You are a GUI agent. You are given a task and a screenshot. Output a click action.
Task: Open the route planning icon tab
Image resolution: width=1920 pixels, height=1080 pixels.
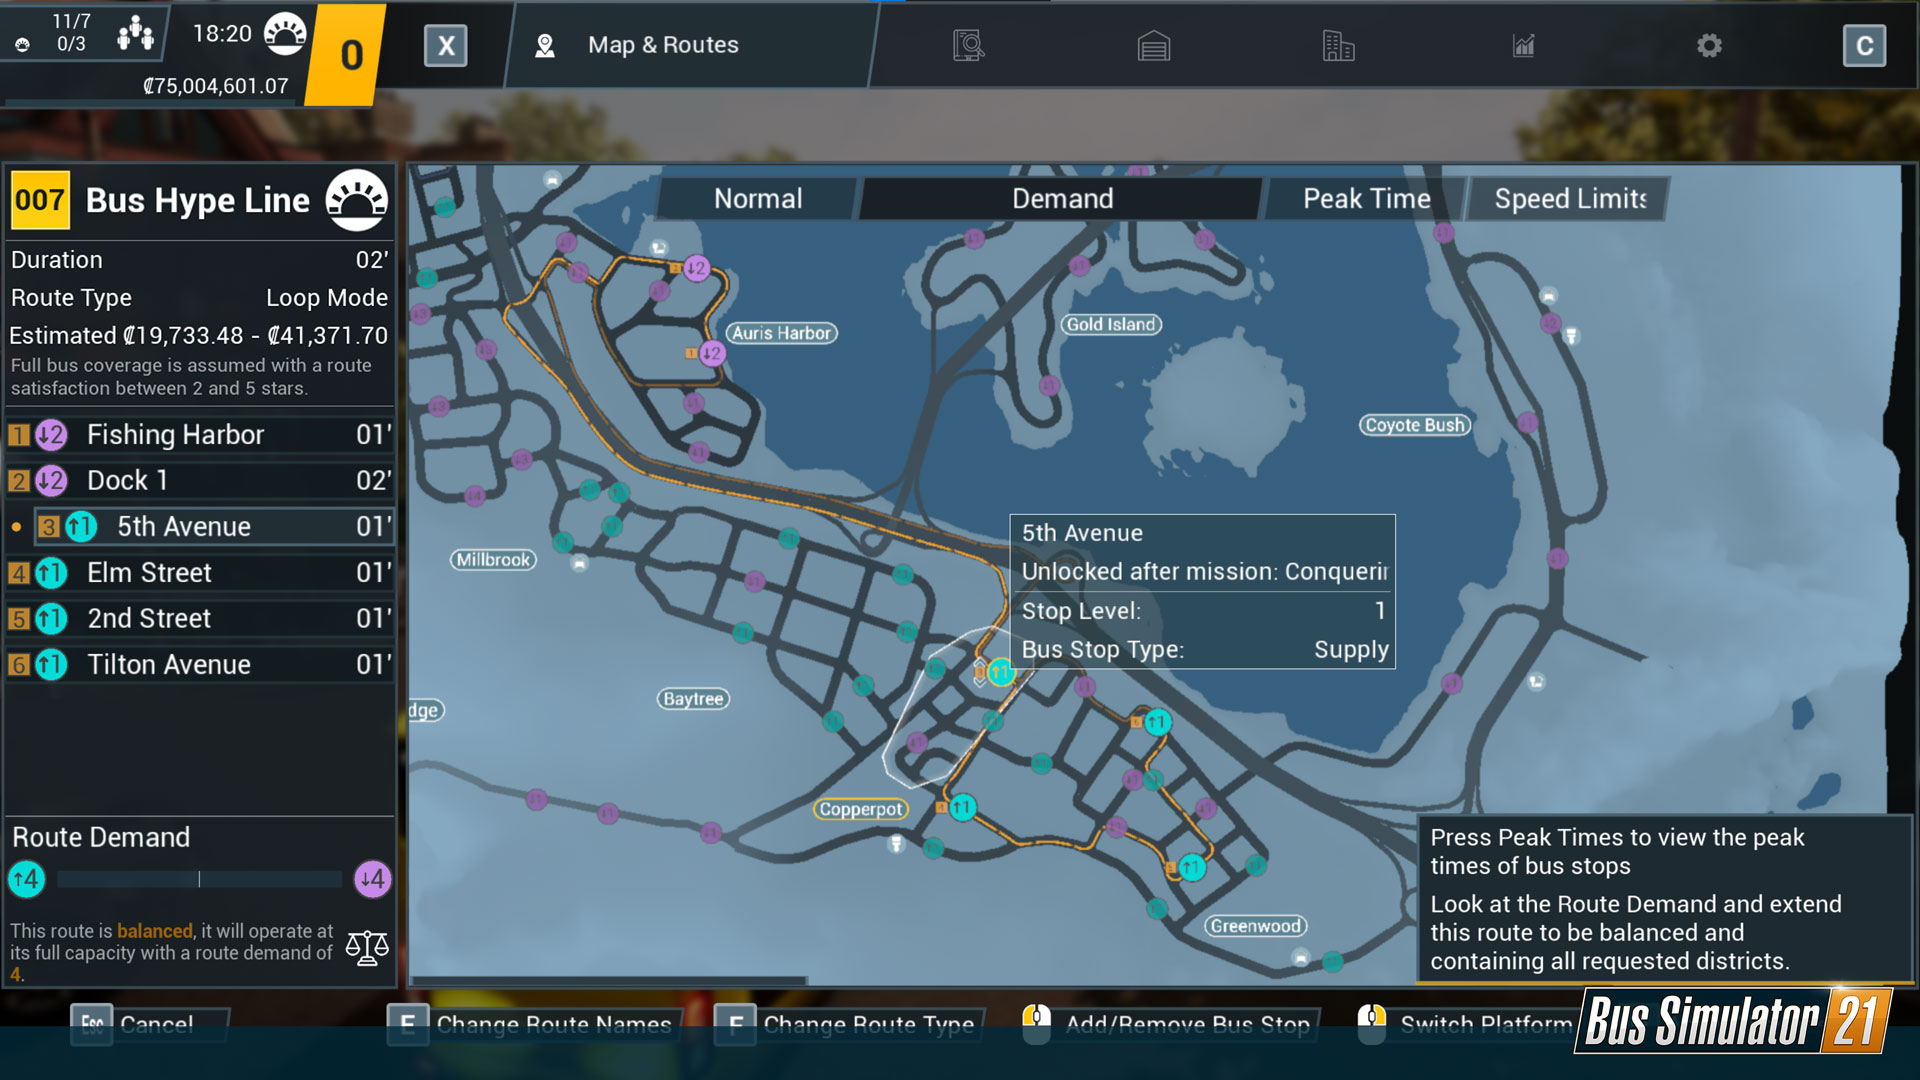tap(968, 46)
